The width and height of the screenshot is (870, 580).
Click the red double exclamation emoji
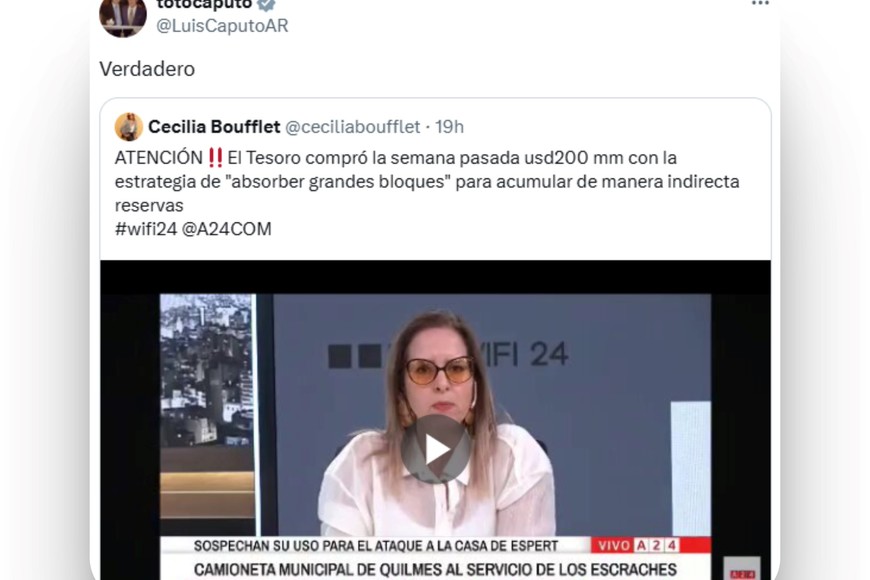coord(215,158)
